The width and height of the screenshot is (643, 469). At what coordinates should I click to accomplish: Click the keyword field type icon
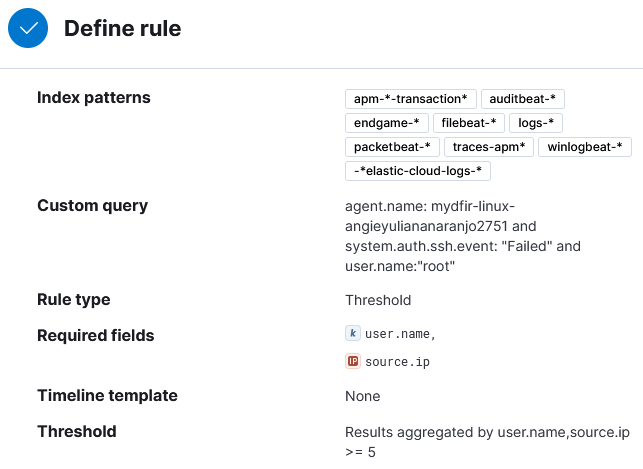coord(353,333)
